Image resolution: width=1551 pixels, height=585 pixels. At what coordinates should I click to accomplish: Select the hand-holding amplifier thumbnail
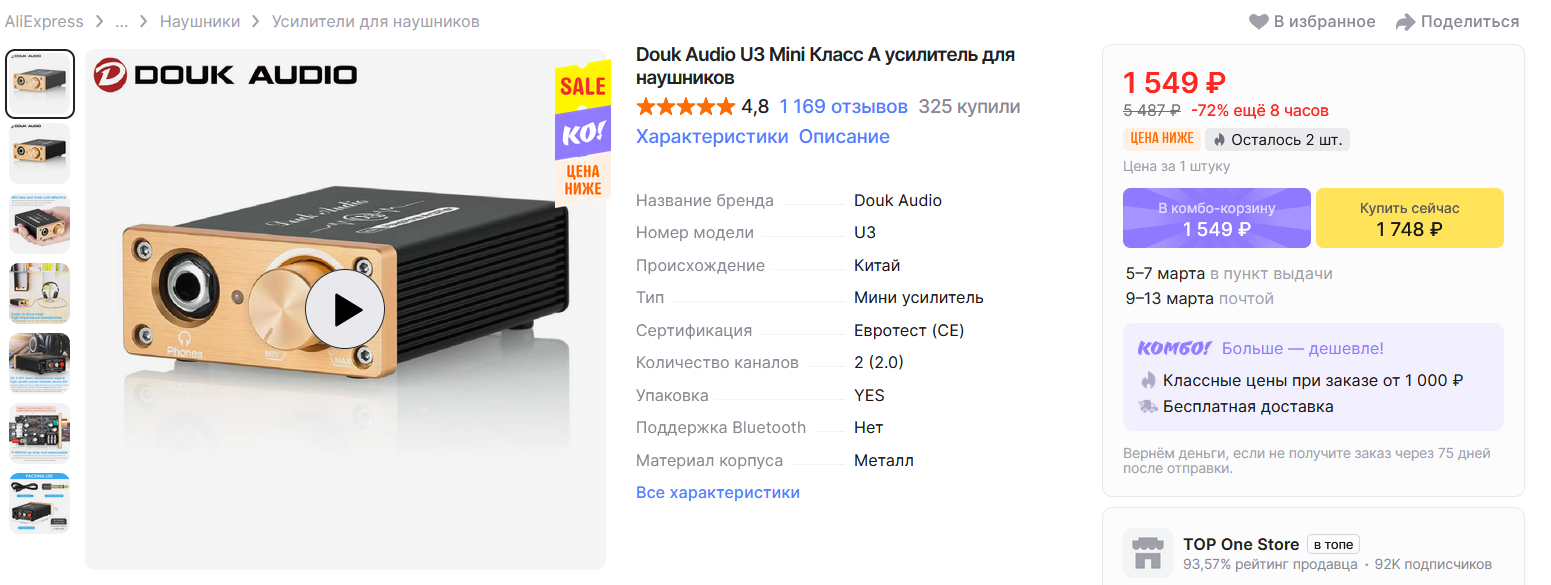click(40, 224)
